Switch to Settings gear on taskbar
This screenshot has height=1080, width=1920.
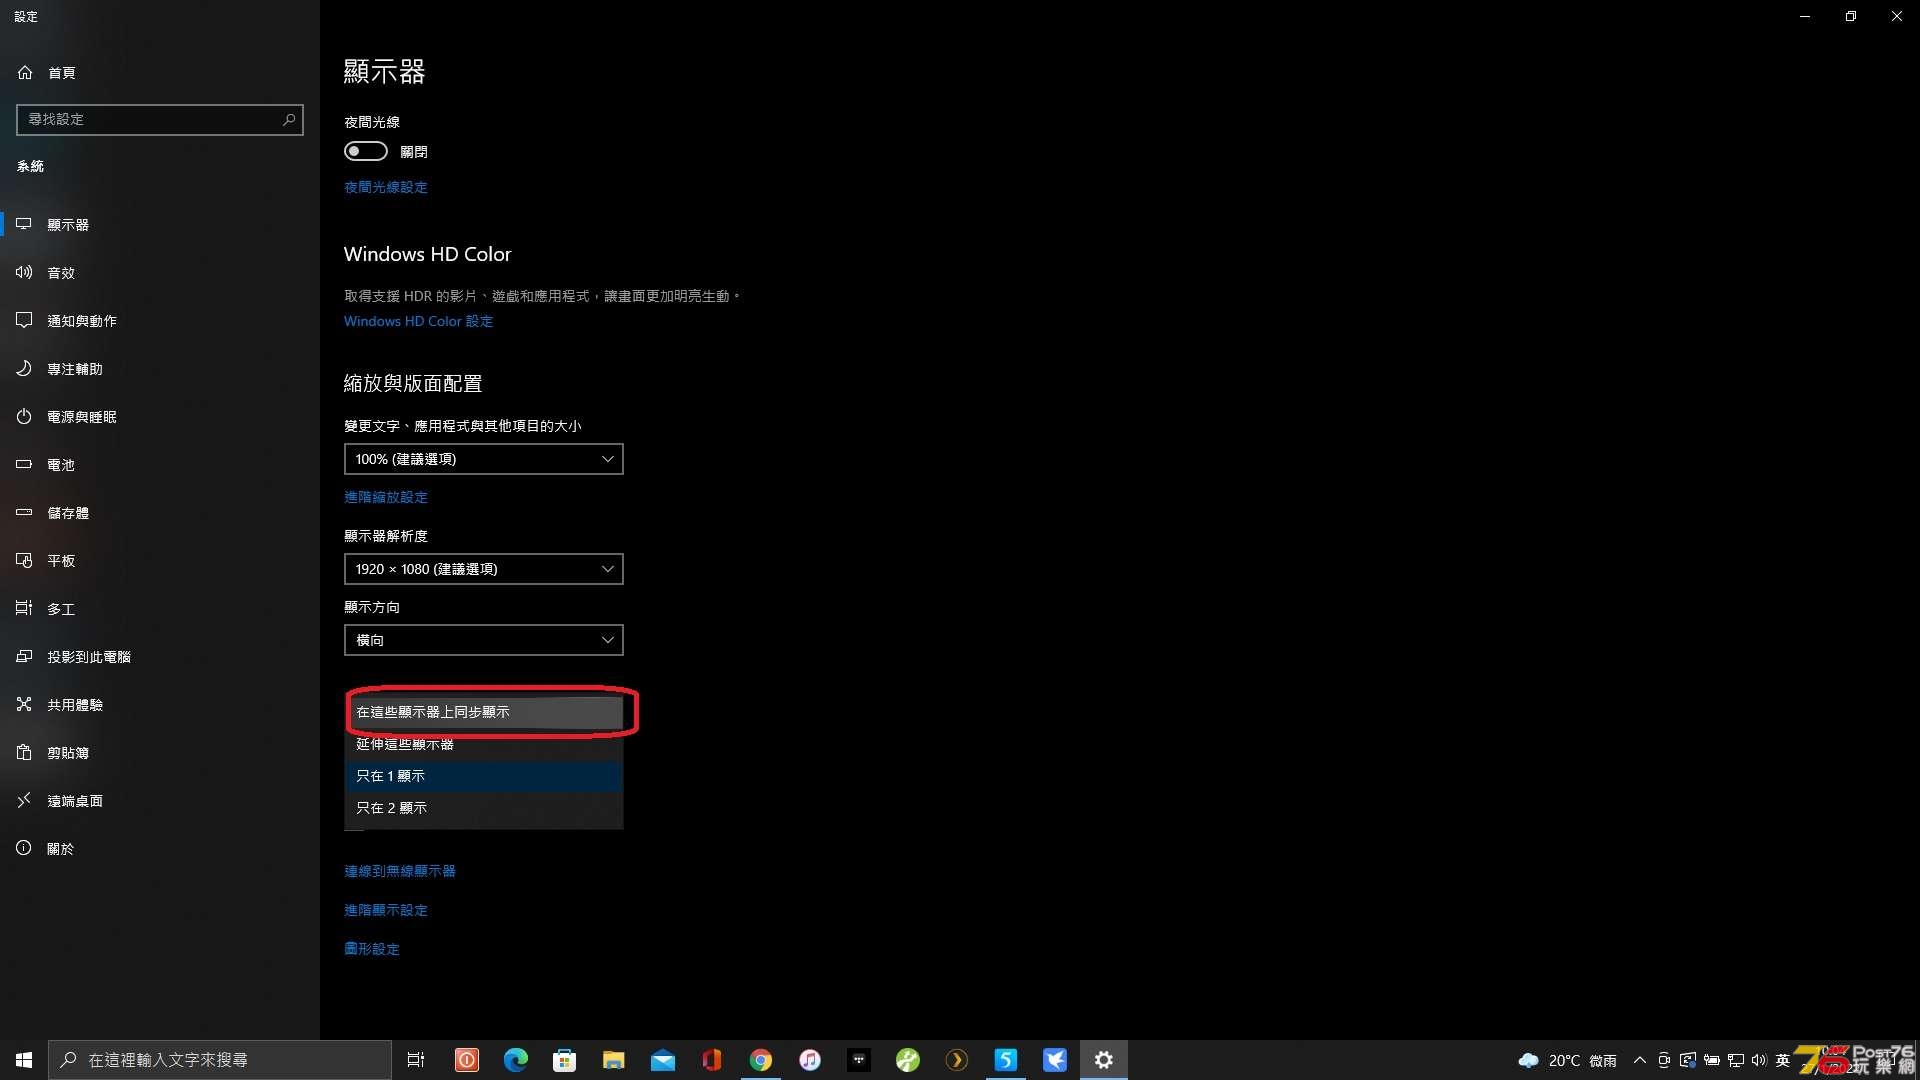(x=1103, y=1060)
